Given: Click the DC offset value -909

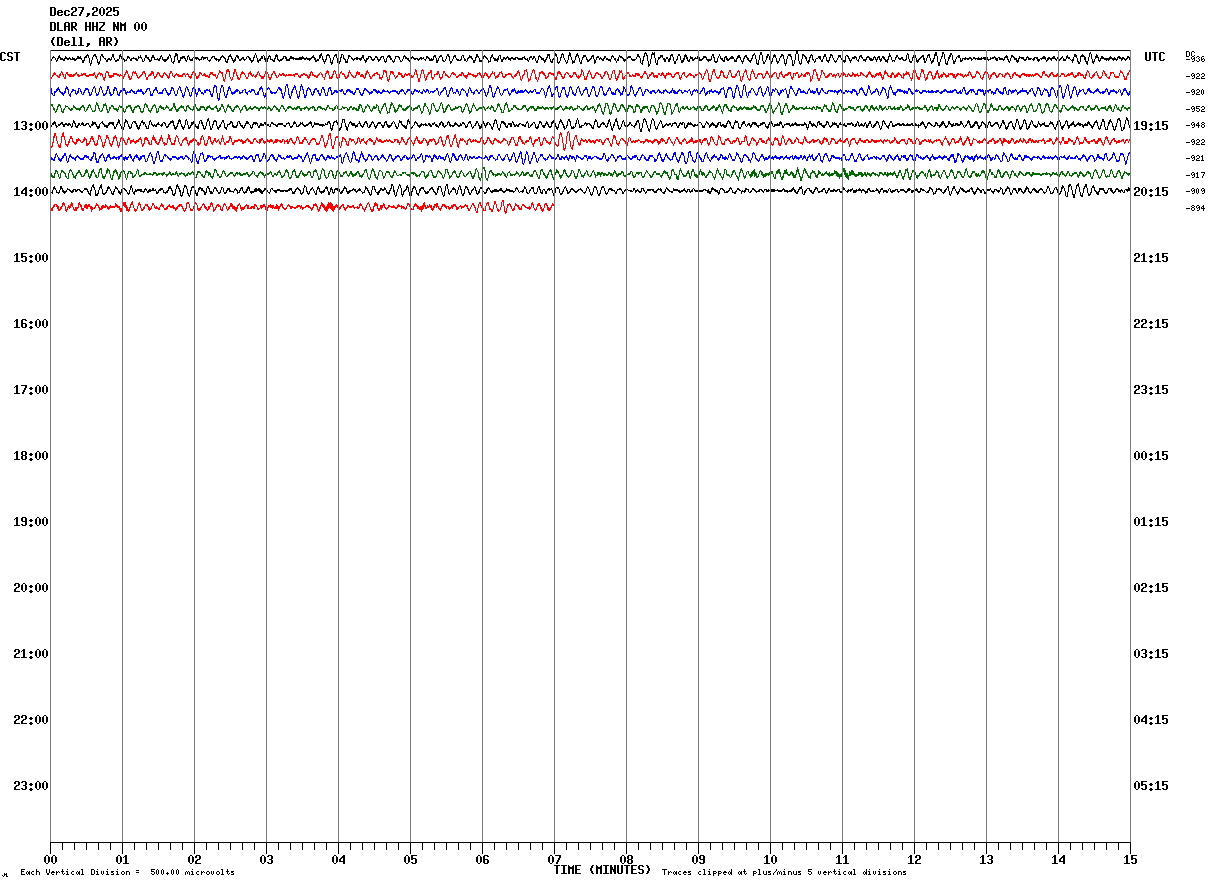Looking at the screenshot, I should pos(1196,191).
